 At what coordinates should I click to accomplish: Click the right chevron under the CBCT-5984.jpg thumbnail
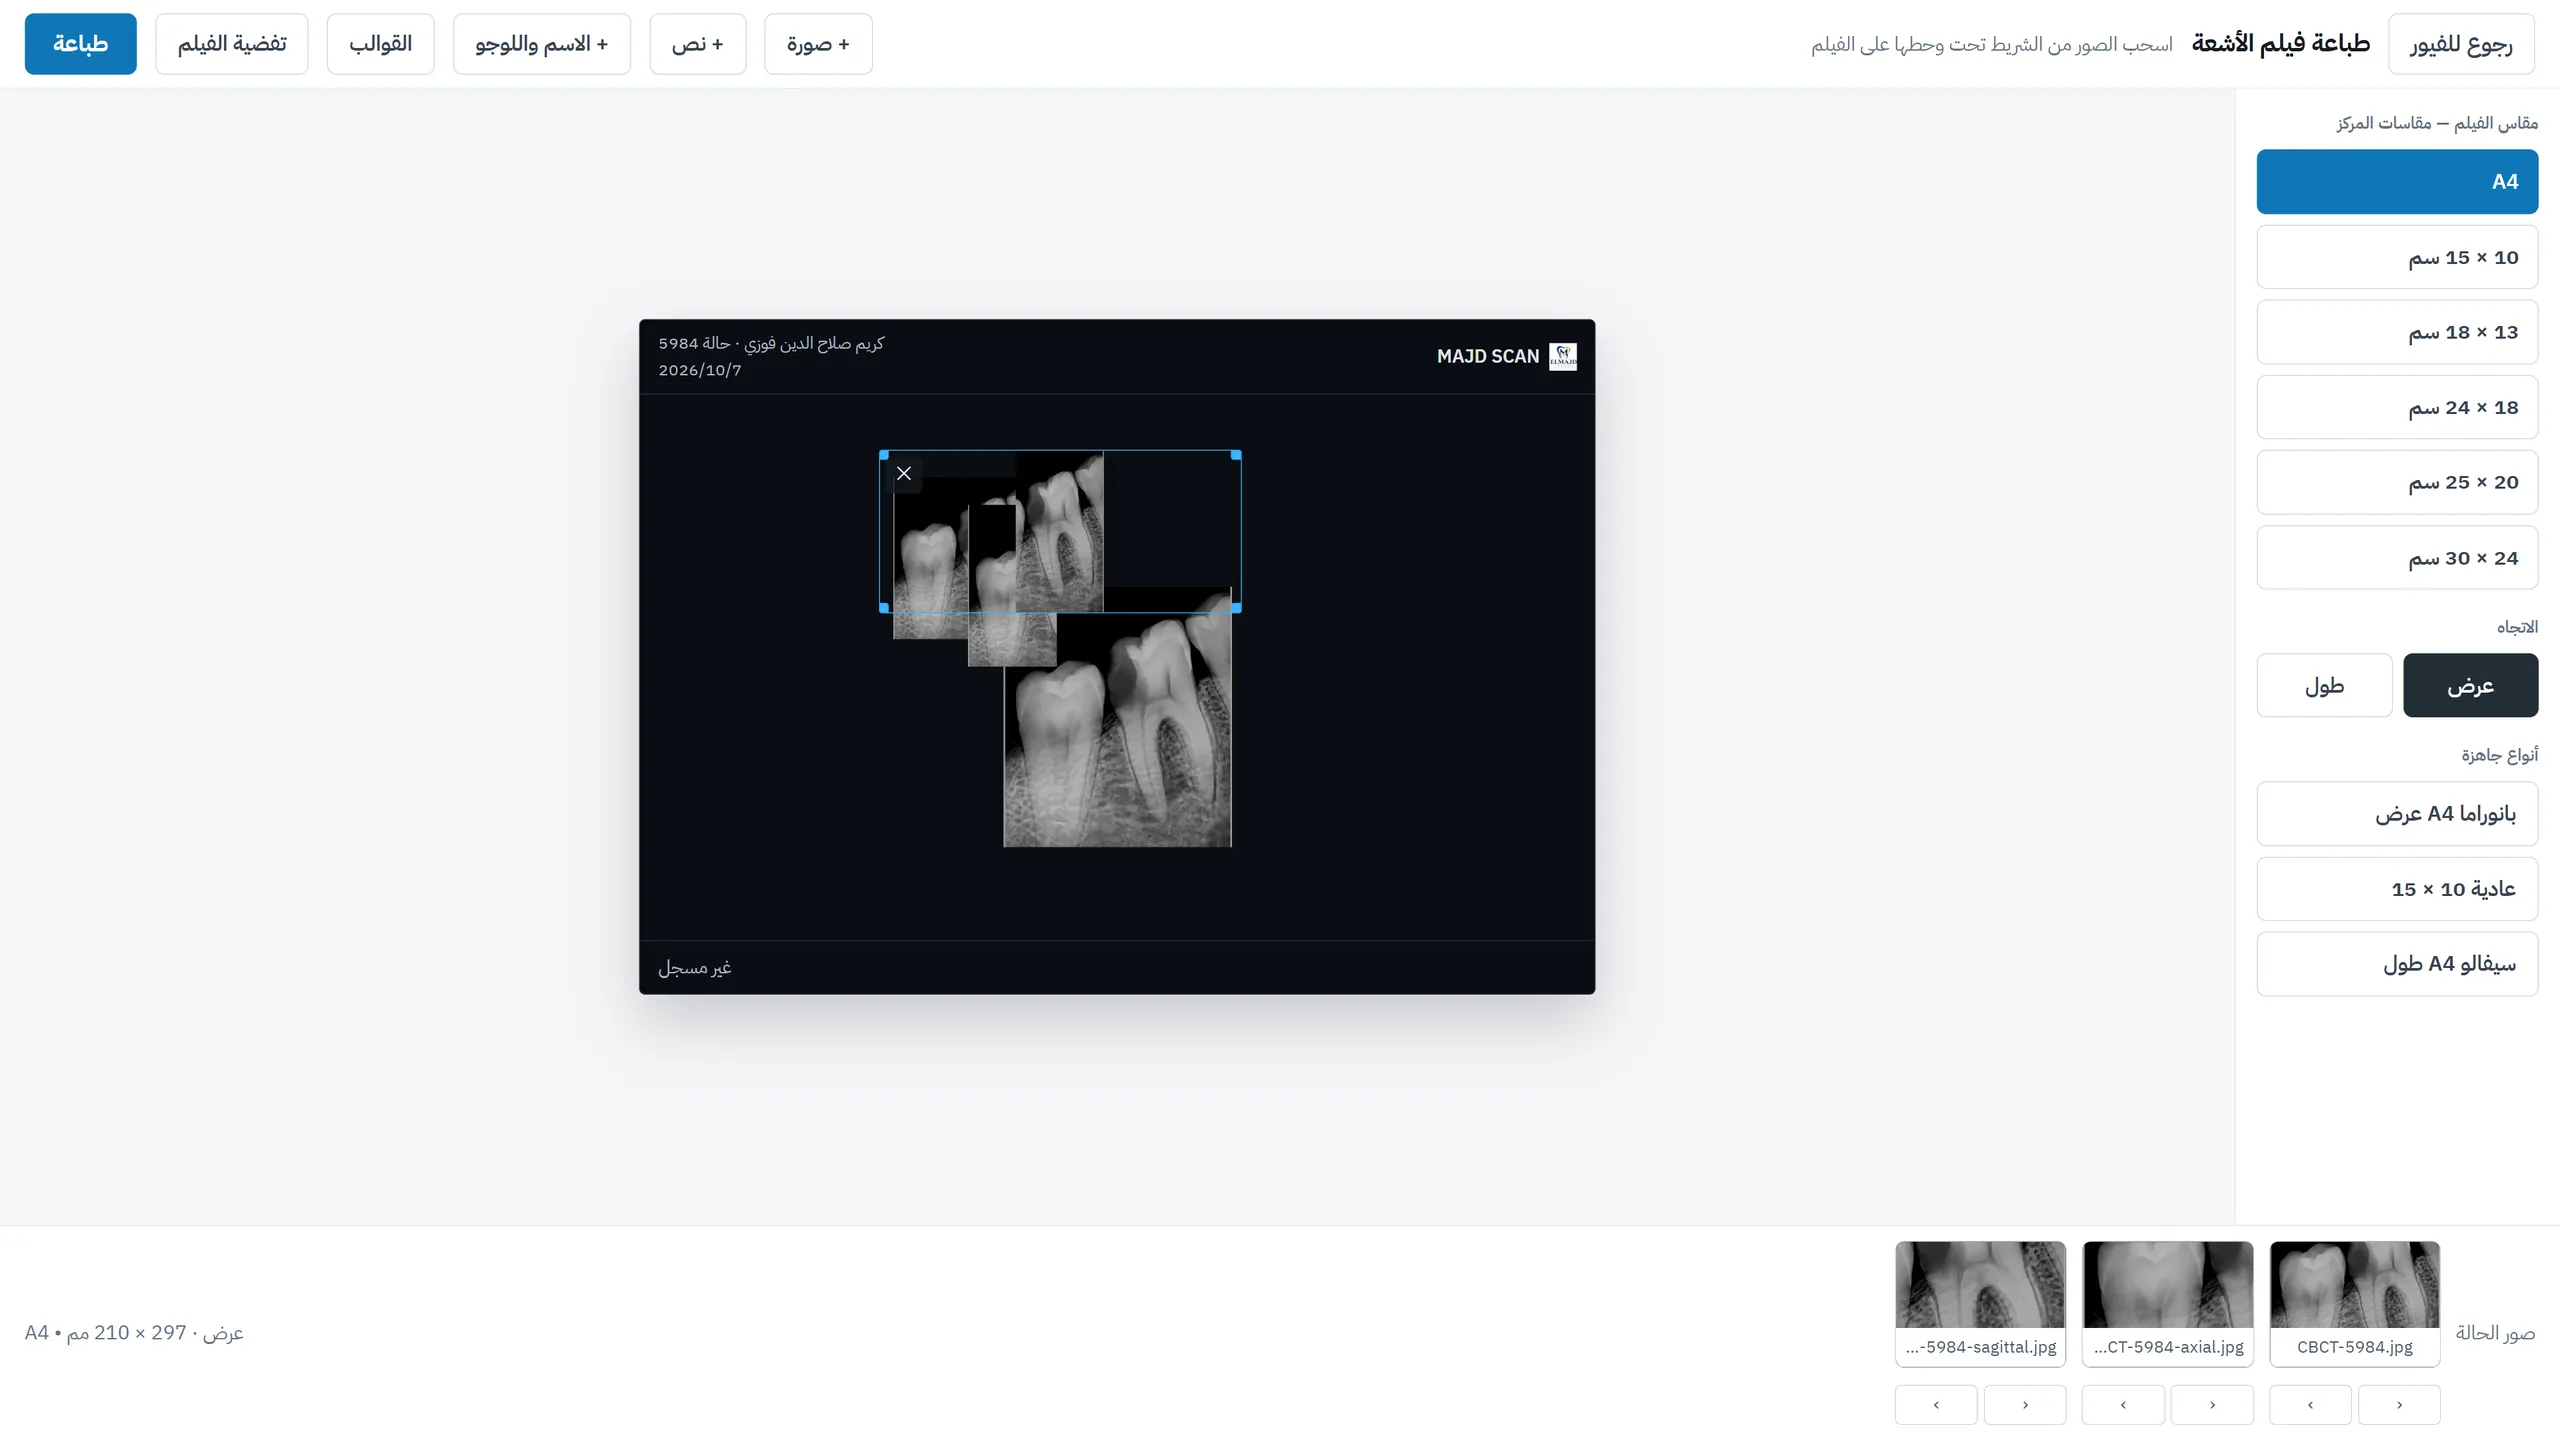[x=2399, y=1405]
